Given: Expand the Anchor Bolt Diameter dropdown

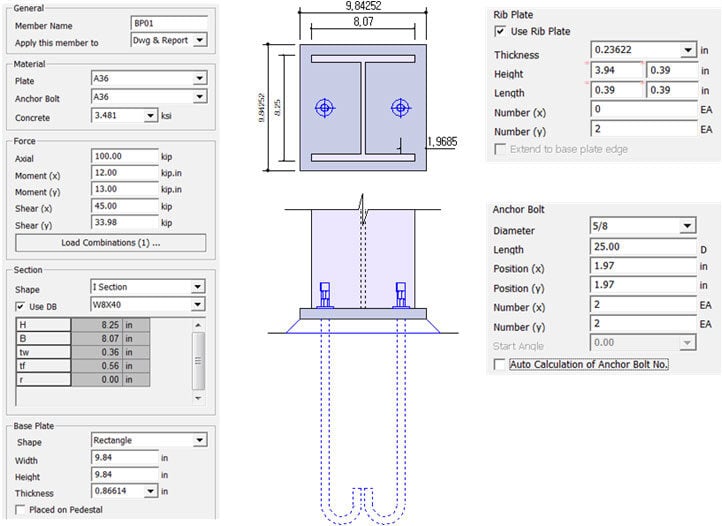Looking at the screenshot, I should [x=687, y=228].
